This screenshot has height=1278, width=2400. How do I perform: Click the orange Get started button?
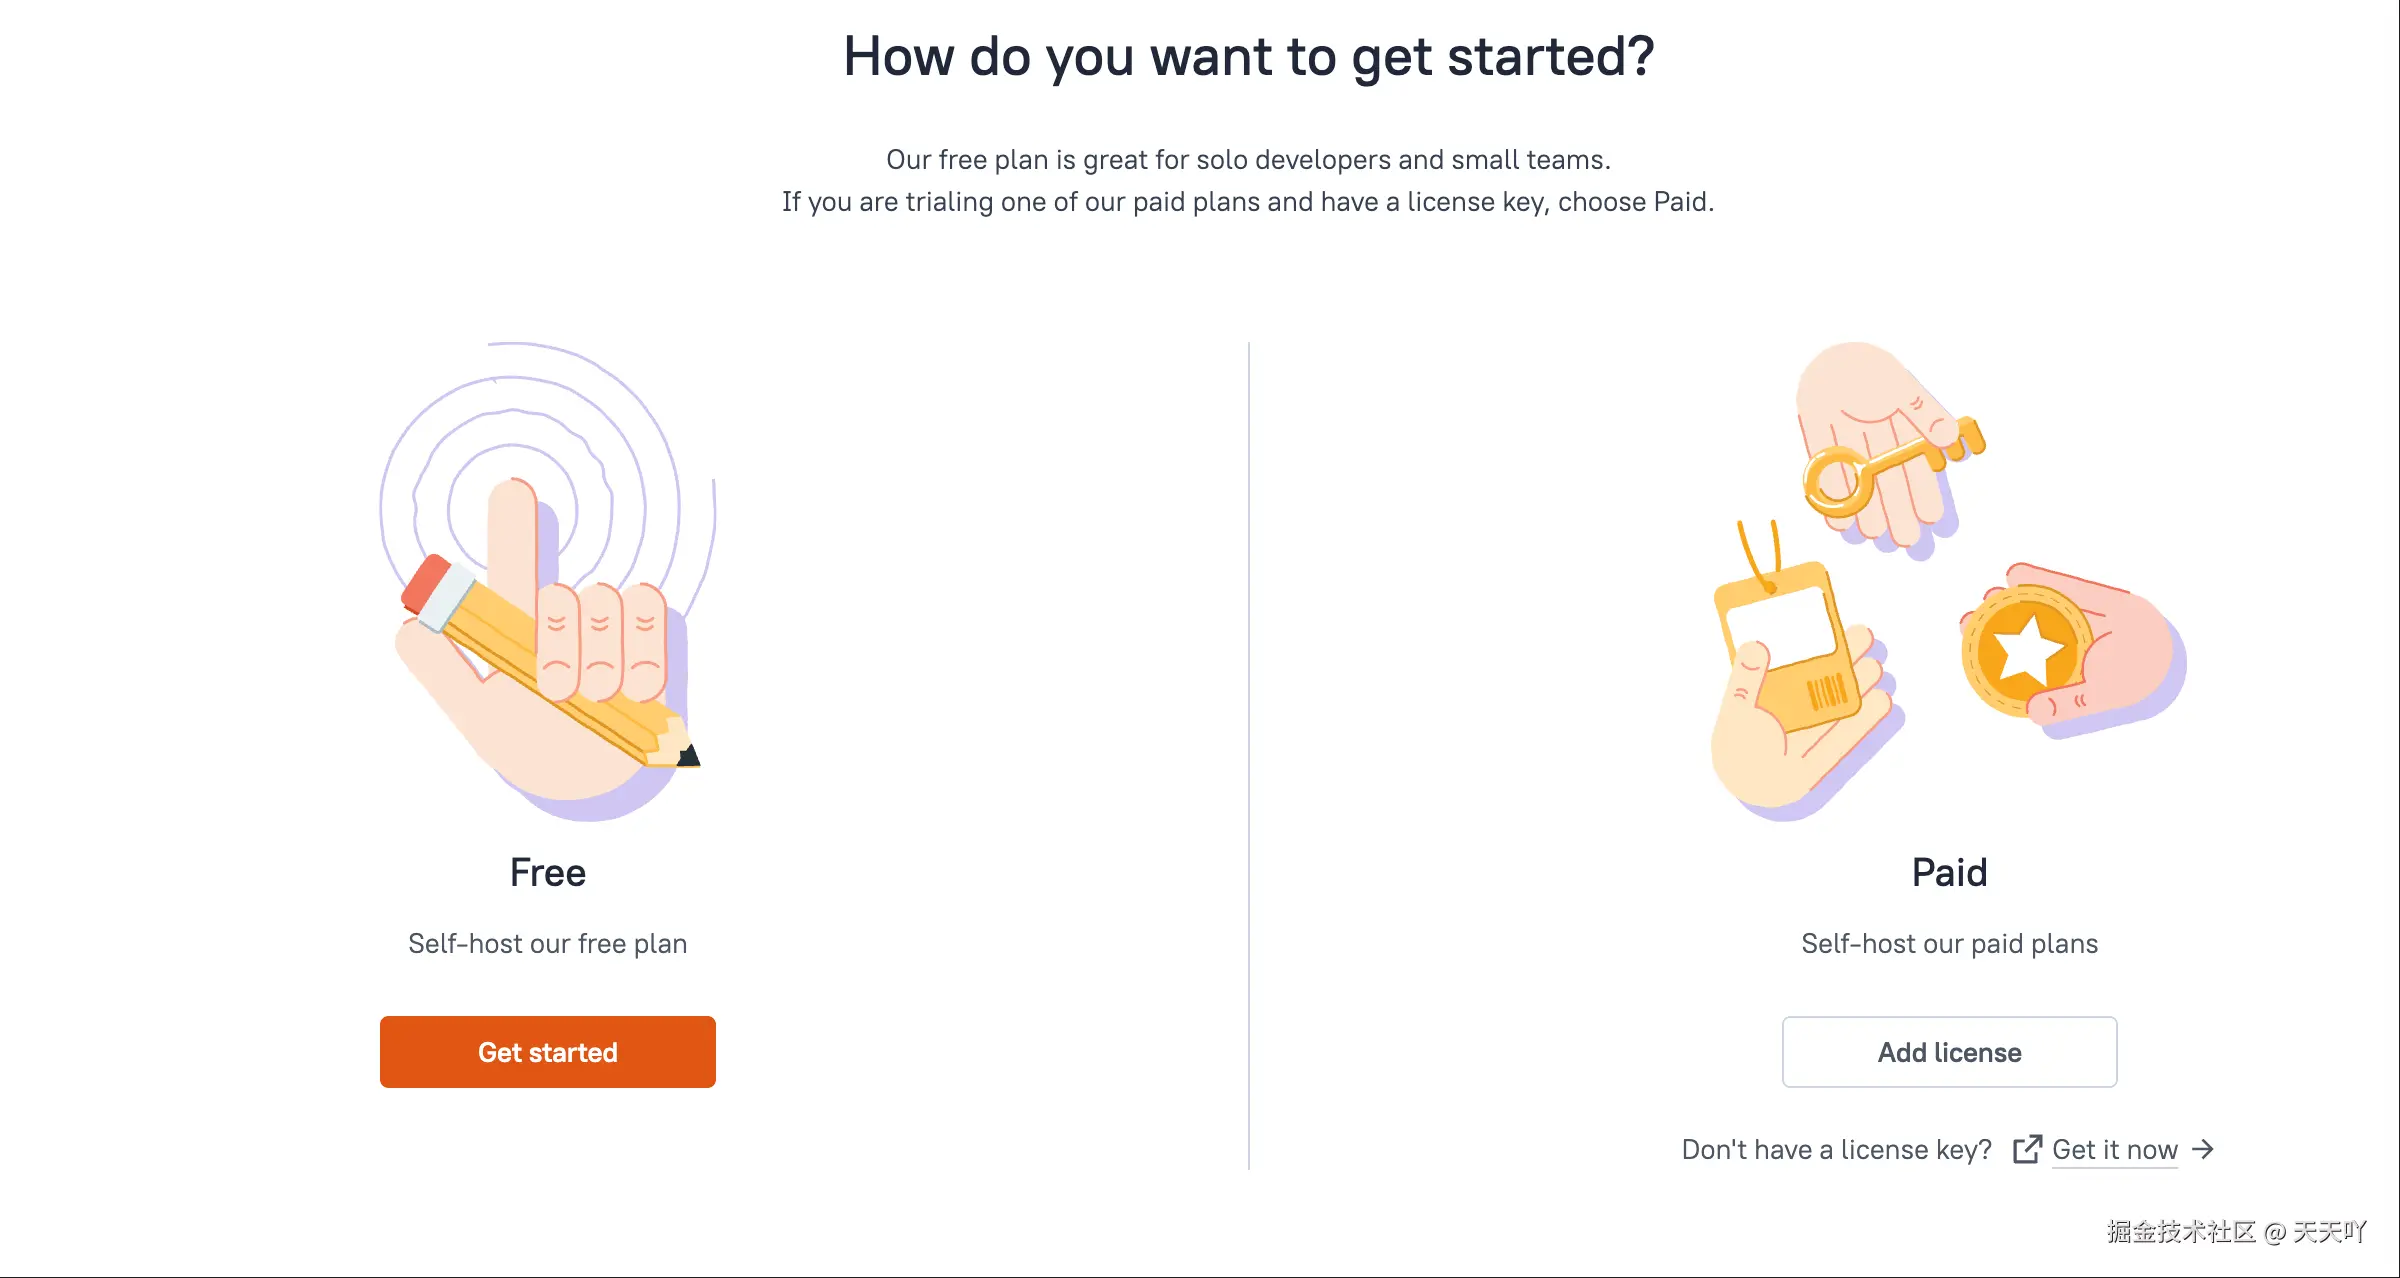pyautogui.click(x=547, y=1052)
